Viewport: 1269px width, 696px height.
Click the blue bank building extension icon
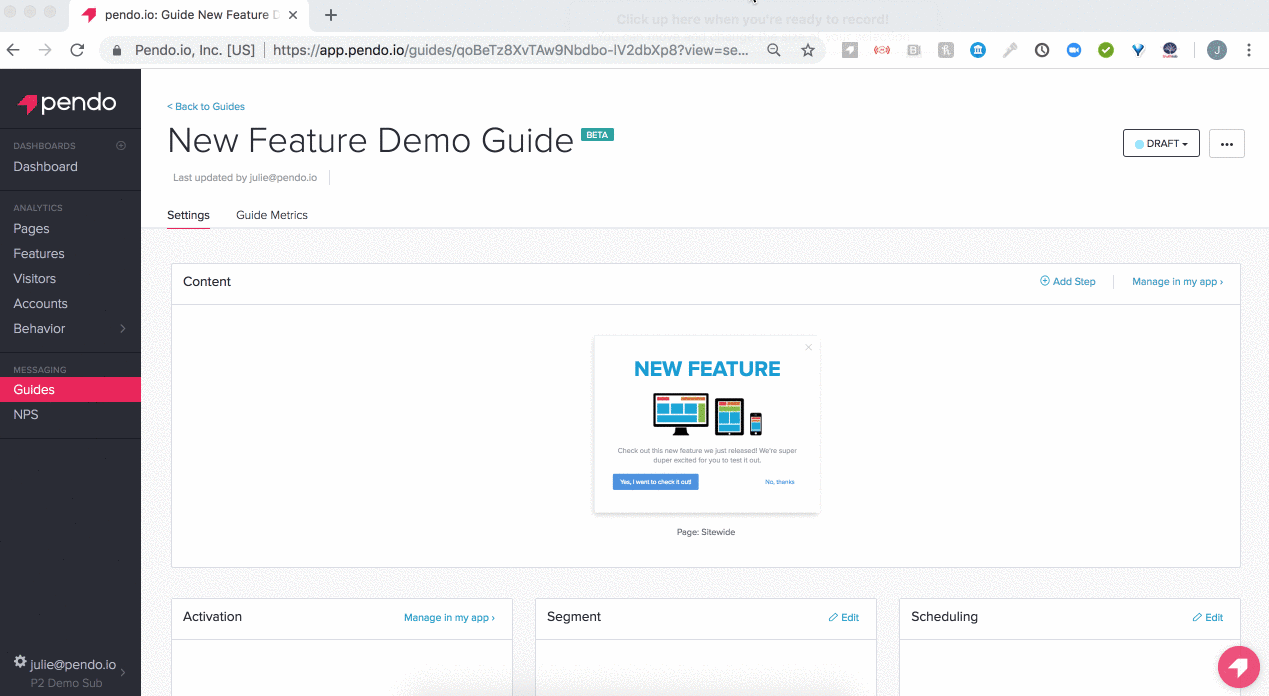click(x=978, y=50)
